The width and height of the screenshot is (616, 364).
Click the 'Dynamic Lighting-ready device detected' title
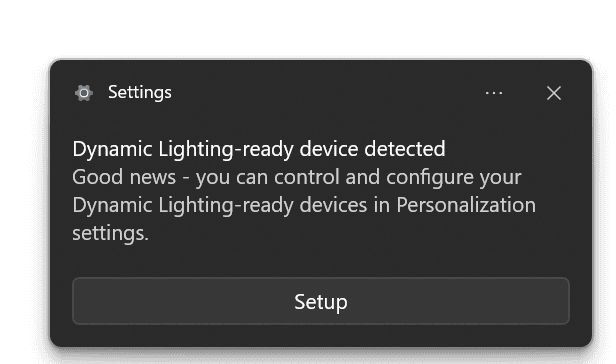(259, 149)
